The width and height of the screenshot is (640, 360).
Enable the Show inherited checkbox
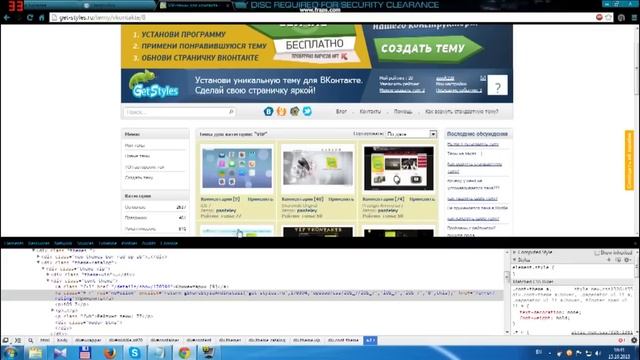pyautogui.click(x=597, y=253)
